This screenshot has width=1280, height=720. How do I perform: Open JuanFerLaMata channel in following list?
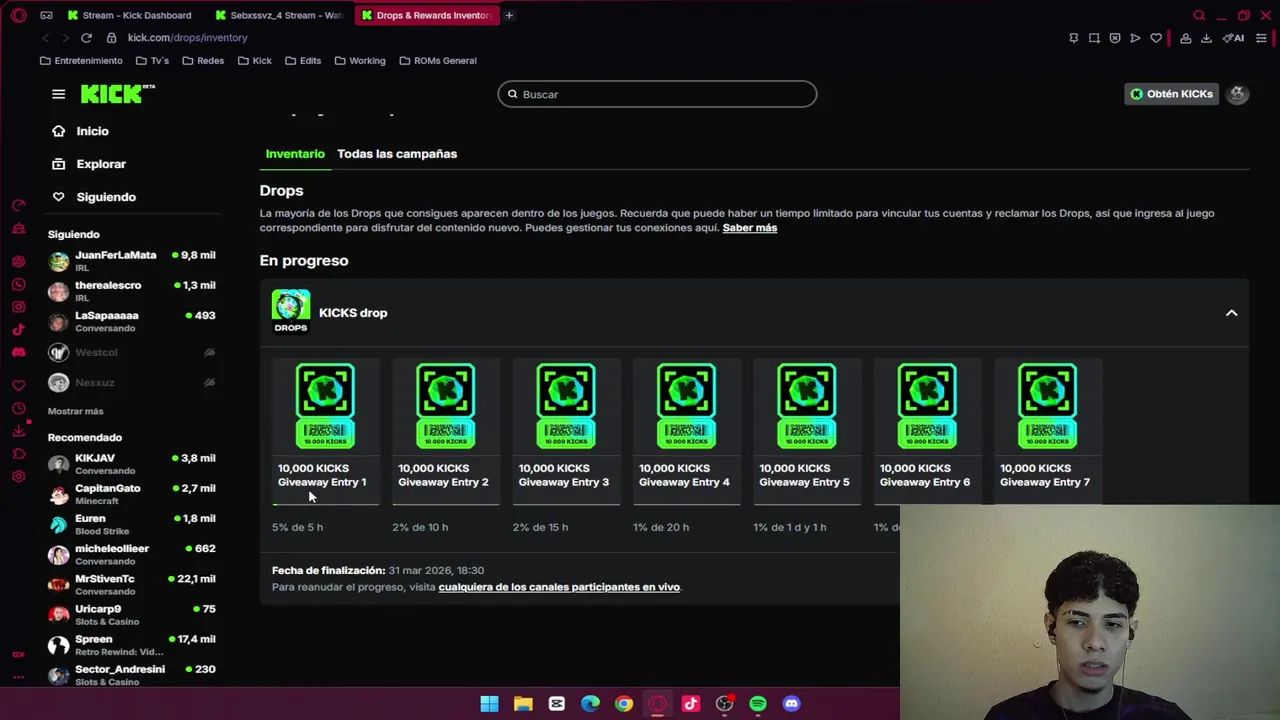pos(132,261)
